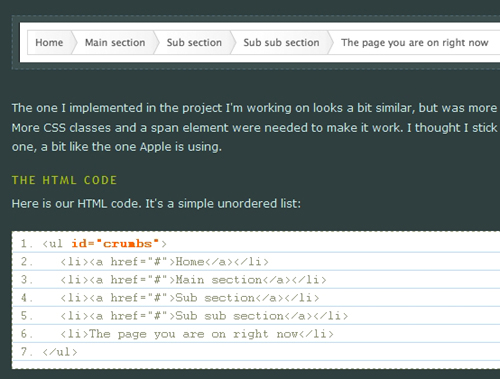Select code line 2 containing Home link
The image size is (500, 379).
click(x=256, y=262)
